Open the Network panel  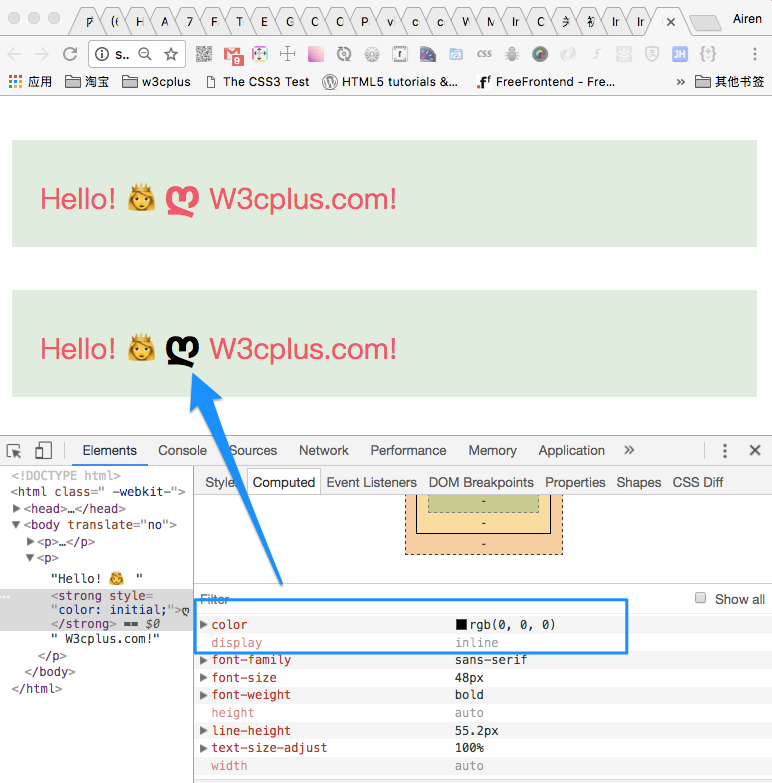point(324,450)
